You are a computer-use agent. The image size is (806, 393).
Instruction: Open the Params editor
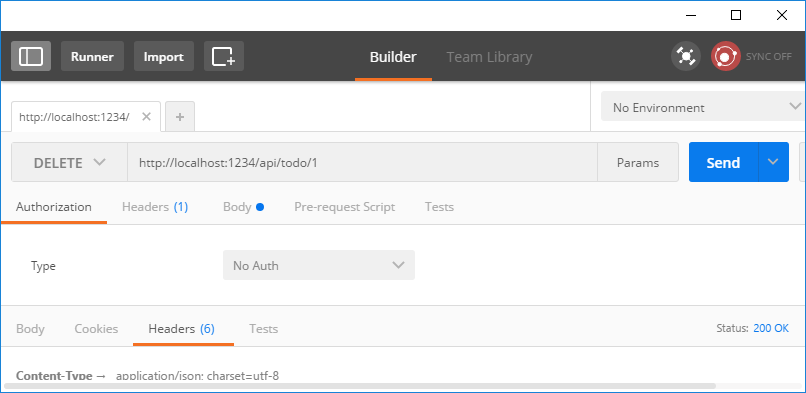[x=637, y=162]
